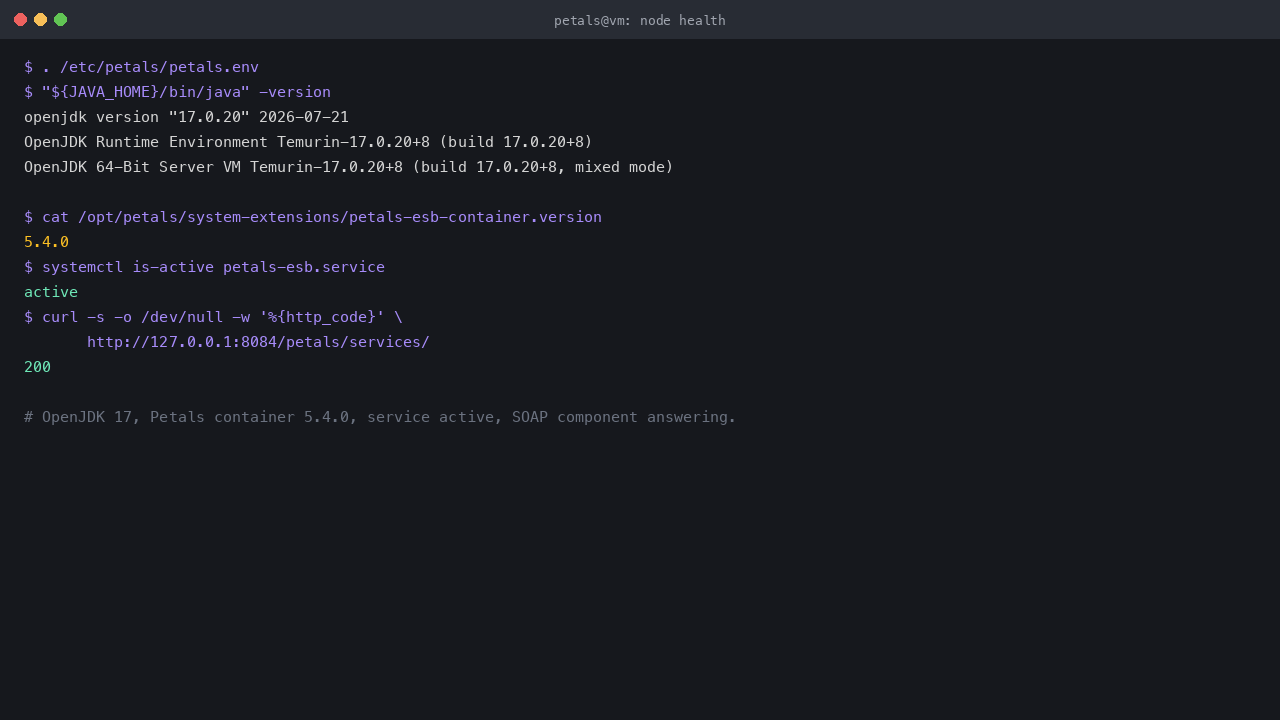
Task: Click the red close window button
Action: pos(20,20)
